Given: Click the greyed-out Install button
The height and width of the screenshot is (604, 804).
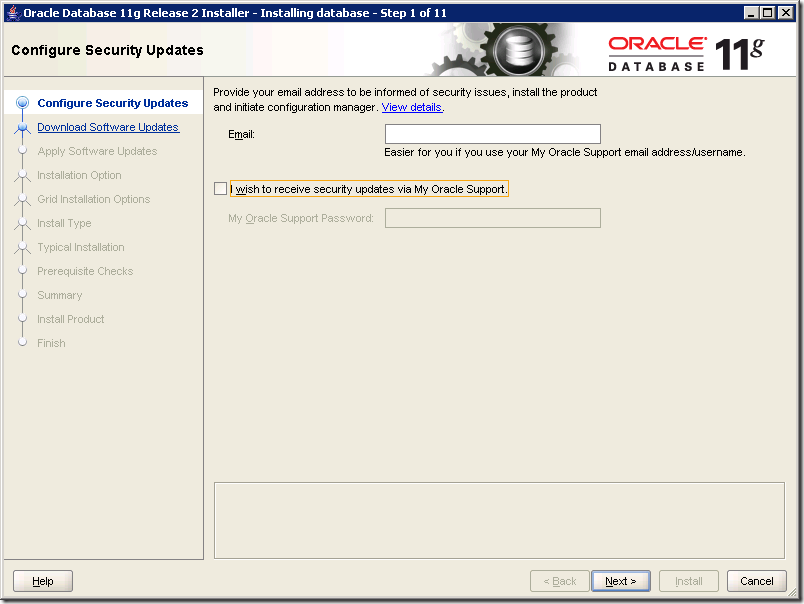Looking at the screenshot, I should (689, 581).
